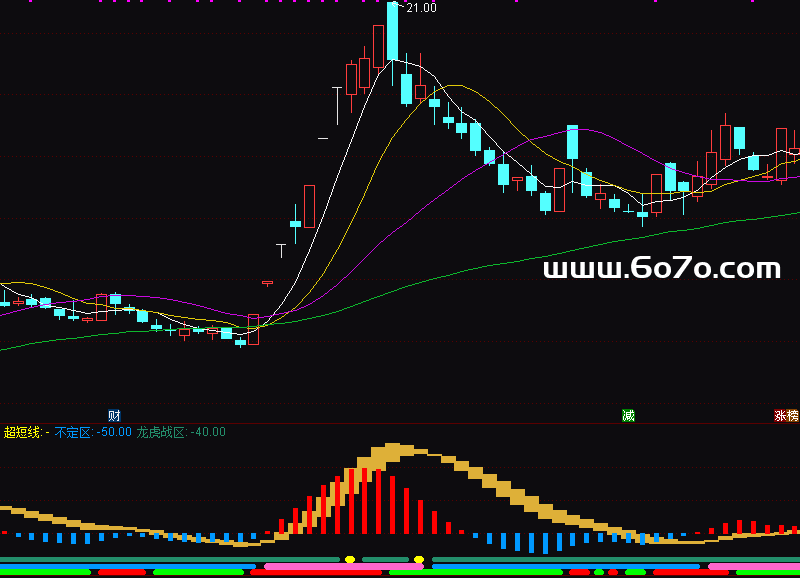
Task: Select the red hollow candle starting the rally
Action: pyautogui.click(x=253, y=329)
